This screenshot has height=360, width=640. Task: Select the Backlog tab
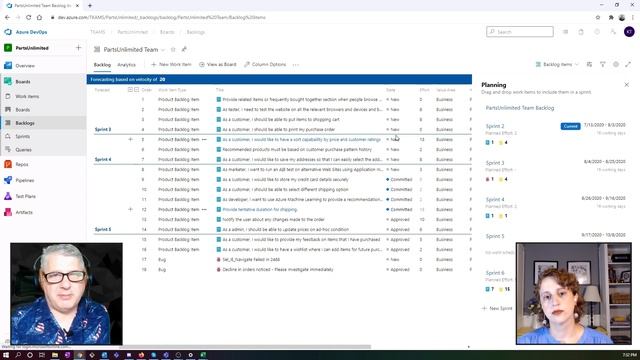coord(102,65)
